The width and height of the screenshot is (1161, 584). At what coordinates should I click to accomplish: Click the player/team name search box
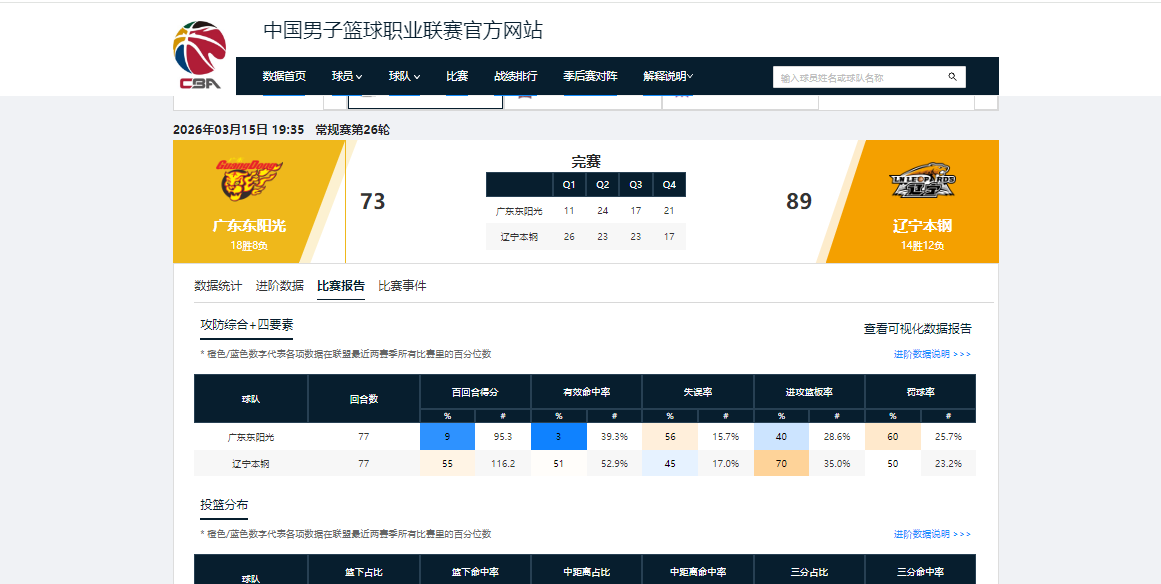coord(860,76)
